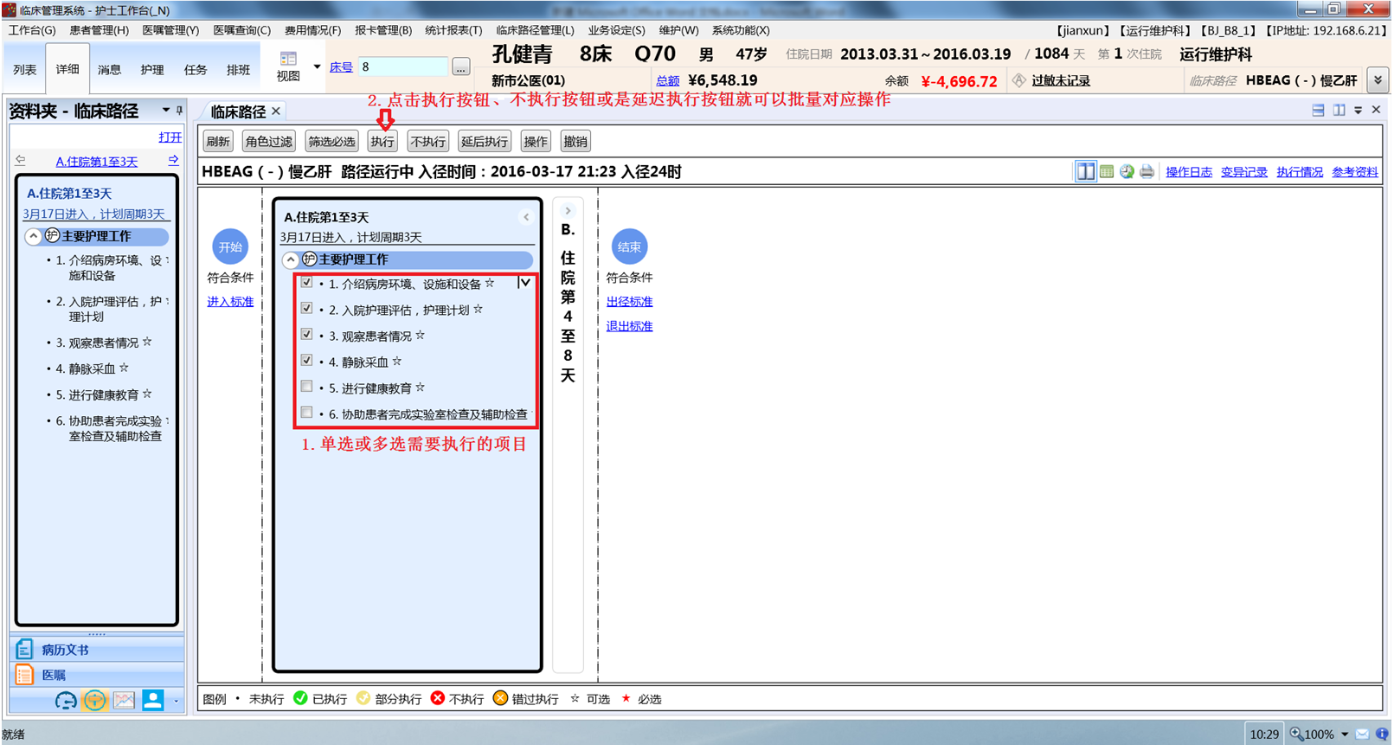
Task: Click the 医嘱 orders icon
Action: [25, 675]
